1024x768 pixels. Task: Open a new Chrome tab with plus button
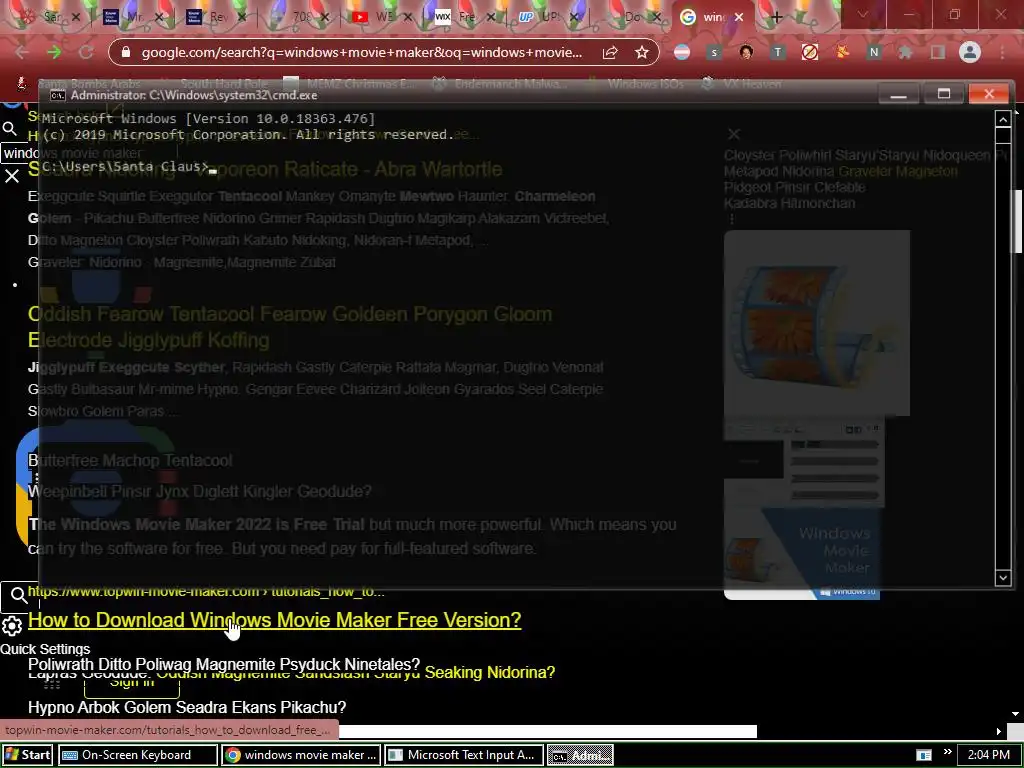776,17
